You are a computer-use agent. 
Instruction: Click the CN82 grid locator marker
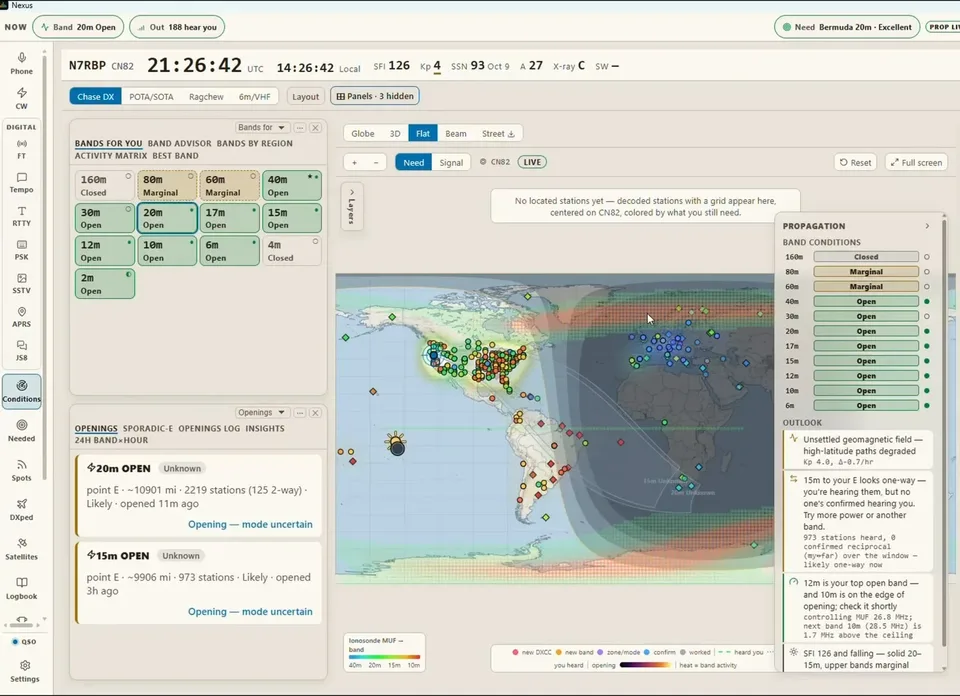click(x=495, y=162)
